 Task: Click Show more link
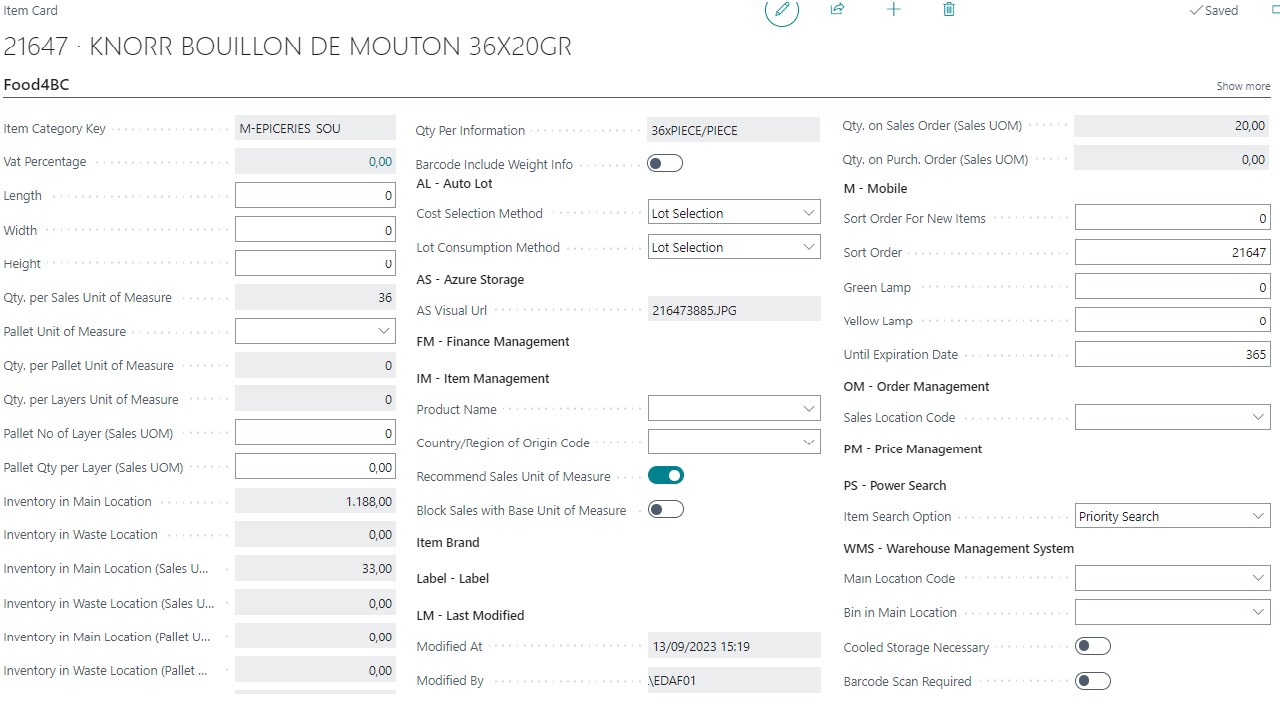pyautogui.click(x=1243, y=86)
